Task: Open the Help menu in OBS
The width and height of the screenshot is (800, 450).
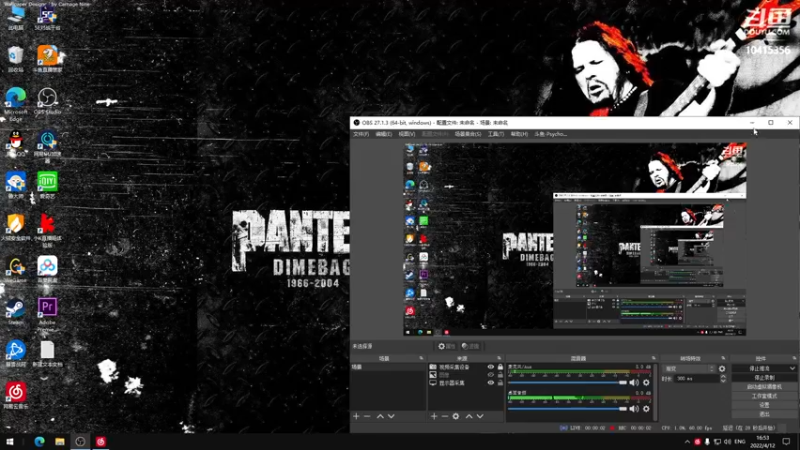Action: pyautogui.click(x=519, y=134)
